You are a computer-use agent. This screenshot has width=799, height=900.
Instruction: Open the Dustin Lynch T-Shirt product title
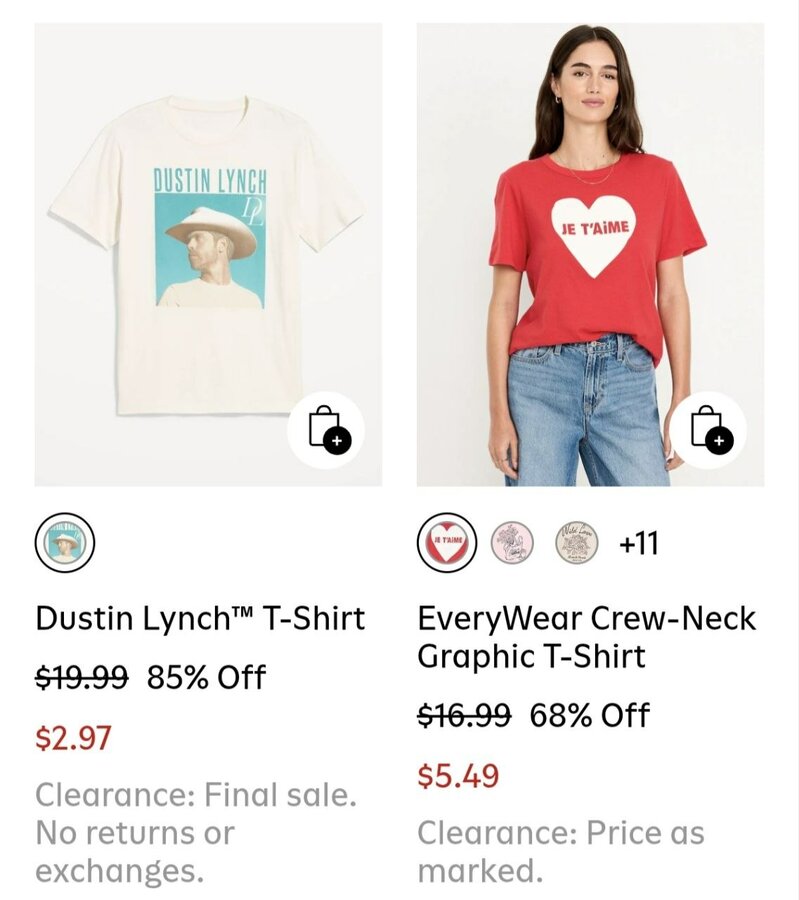pyautogui.click(x=200, y=617)
